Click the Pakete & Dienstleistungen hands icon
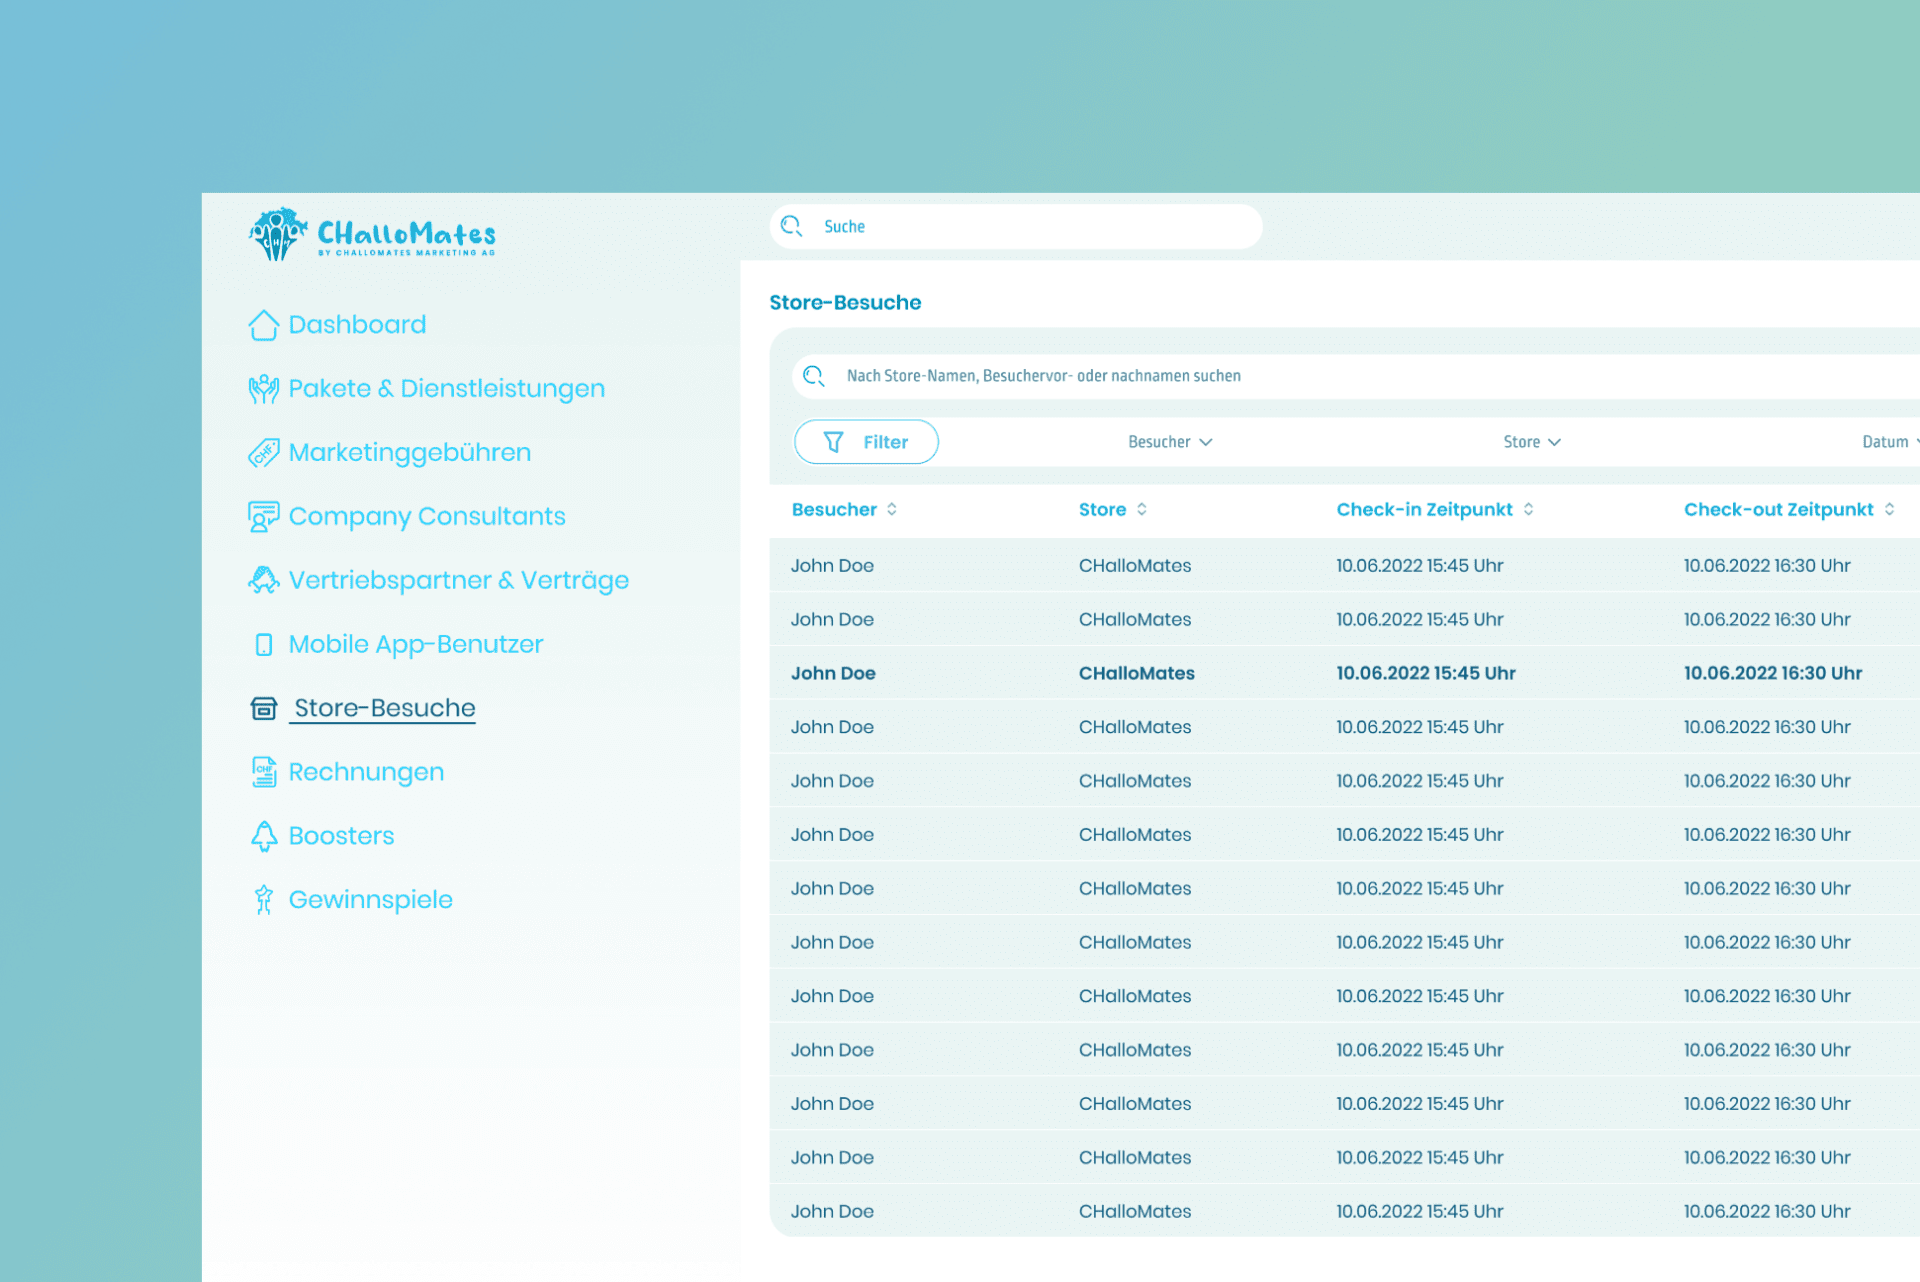The width and height of the screenshot is (1920, 1282). tap(263, 389)
